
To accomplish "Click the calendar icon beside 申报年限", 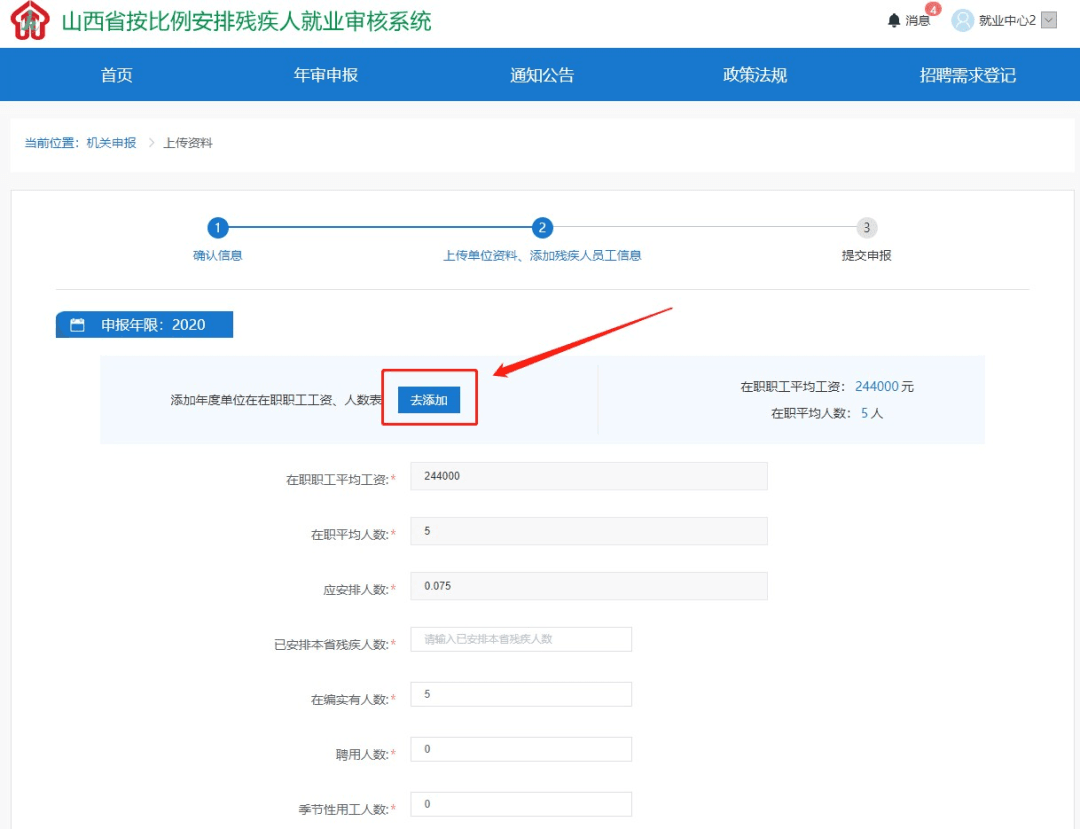I will (77, 325).
